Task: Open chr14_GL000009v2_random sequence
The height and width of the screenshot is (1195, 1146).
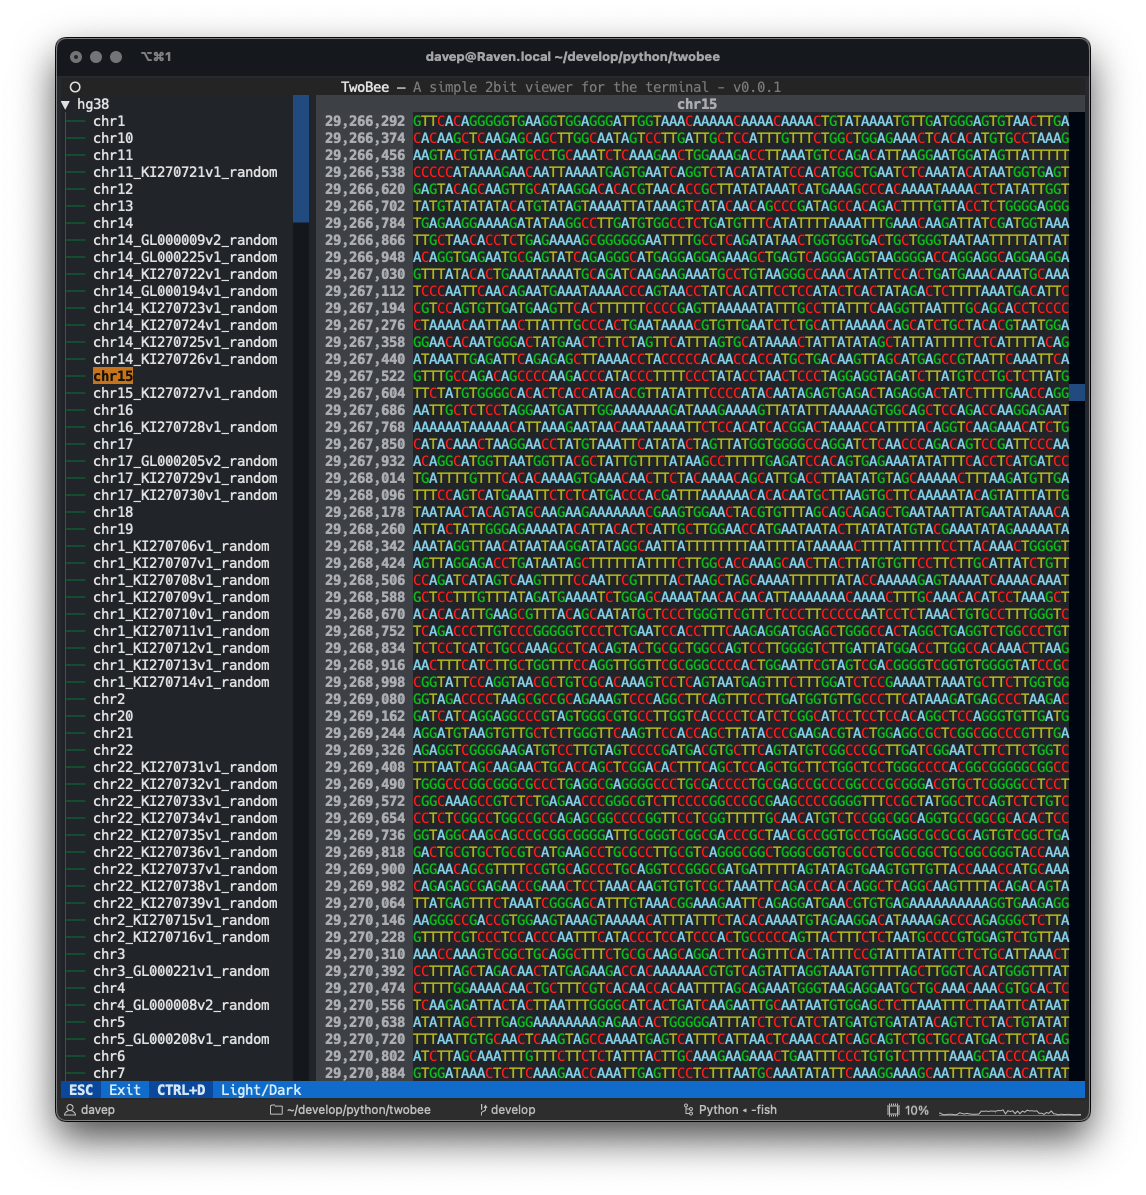Action: [x=185, y=240]
